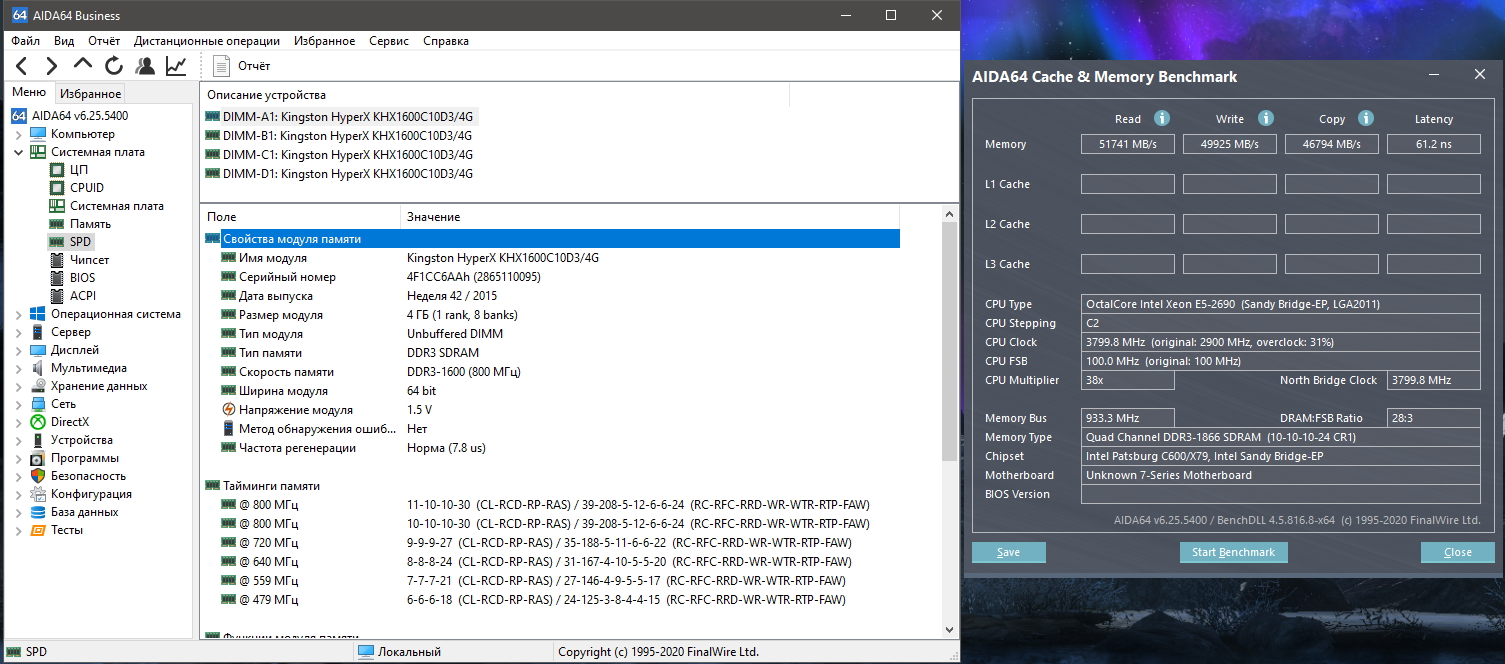
Task: Expand the Дисплей tree node
Action: (18, 350)
